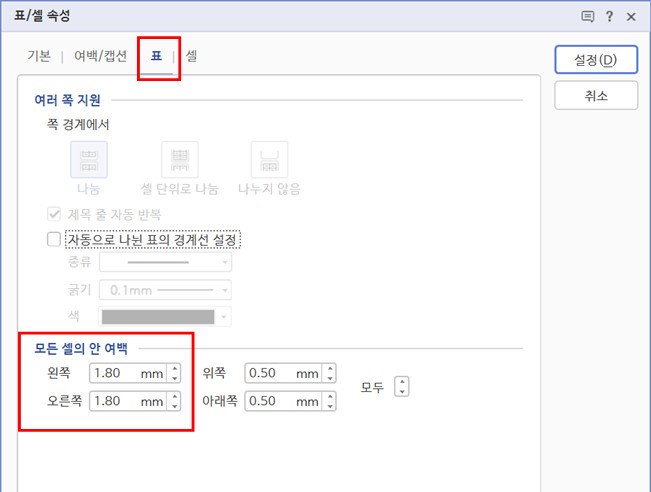Image resolution: width=651 pixels, height=492 pixels.
Task: Close the 표/셀 속성 dialog
Action: coord(631,17)
